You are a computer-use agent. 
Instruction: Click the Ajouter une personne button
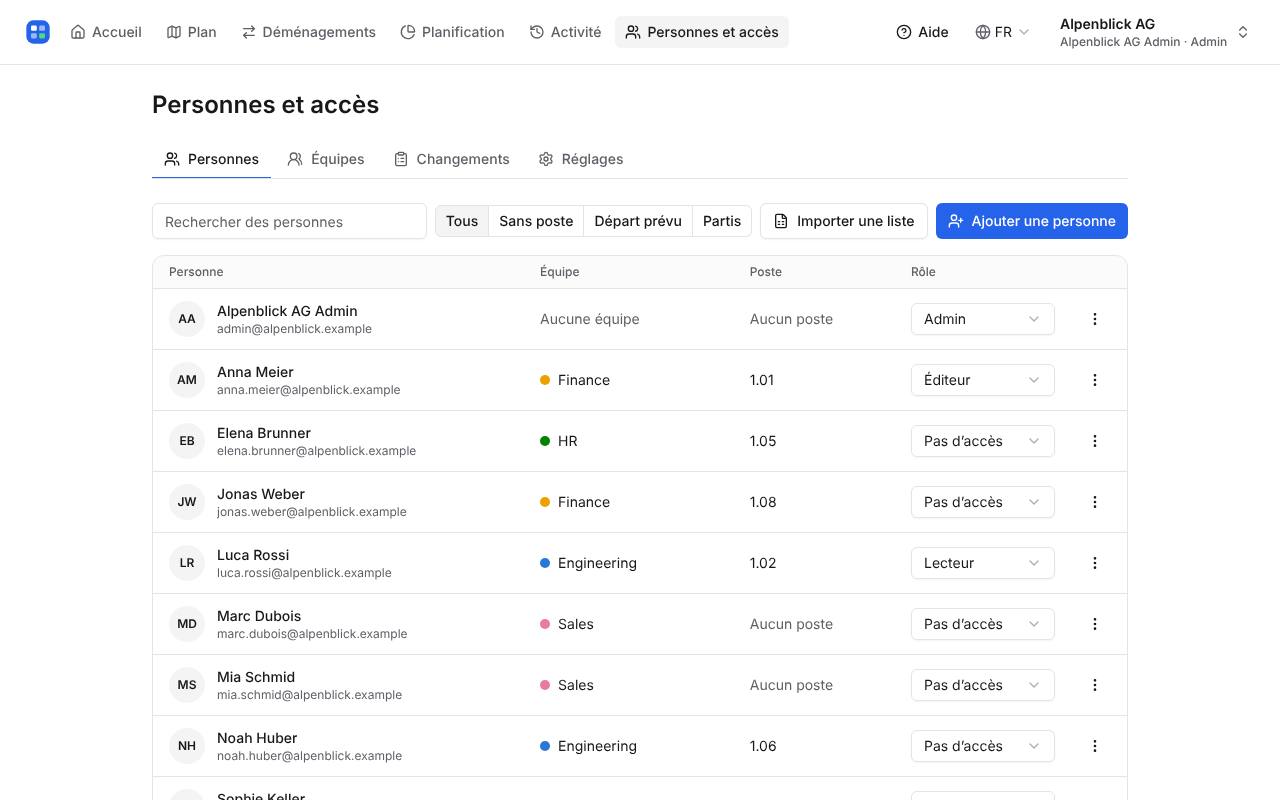click(1032, 221)
